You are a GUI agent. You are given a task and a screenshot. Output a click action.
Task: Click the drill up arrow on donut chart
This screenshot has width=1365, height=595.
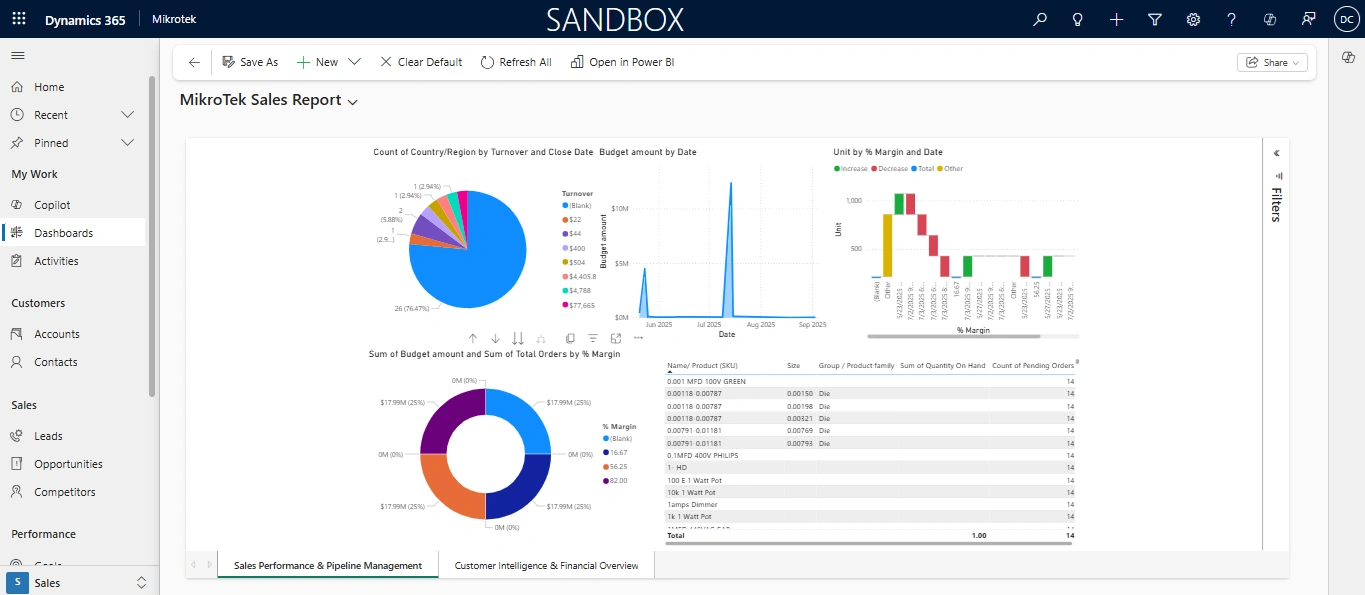(473, 339)
